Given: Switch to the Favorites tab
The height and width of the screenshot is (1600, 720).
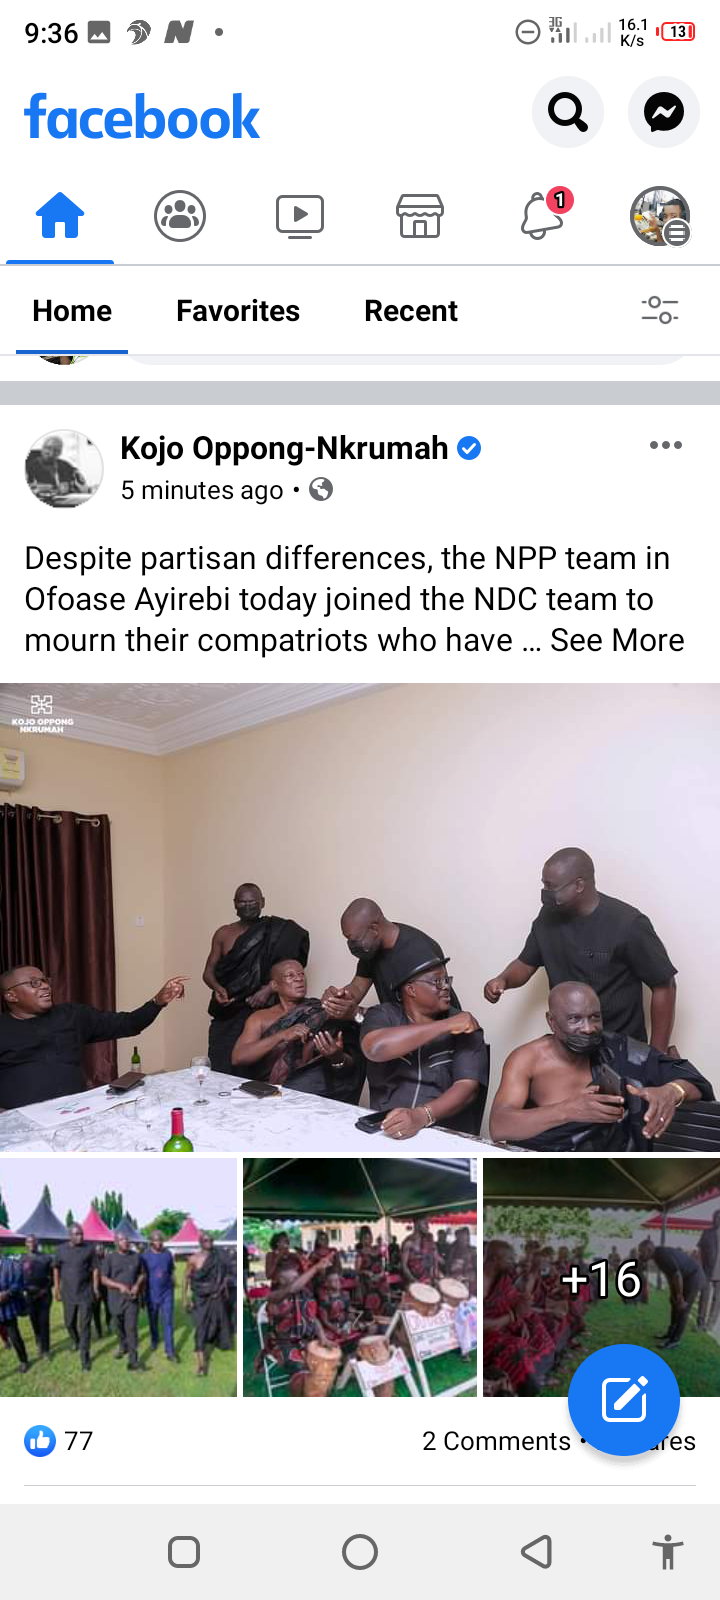Looking at the screenshot, I should coord(238,311).
